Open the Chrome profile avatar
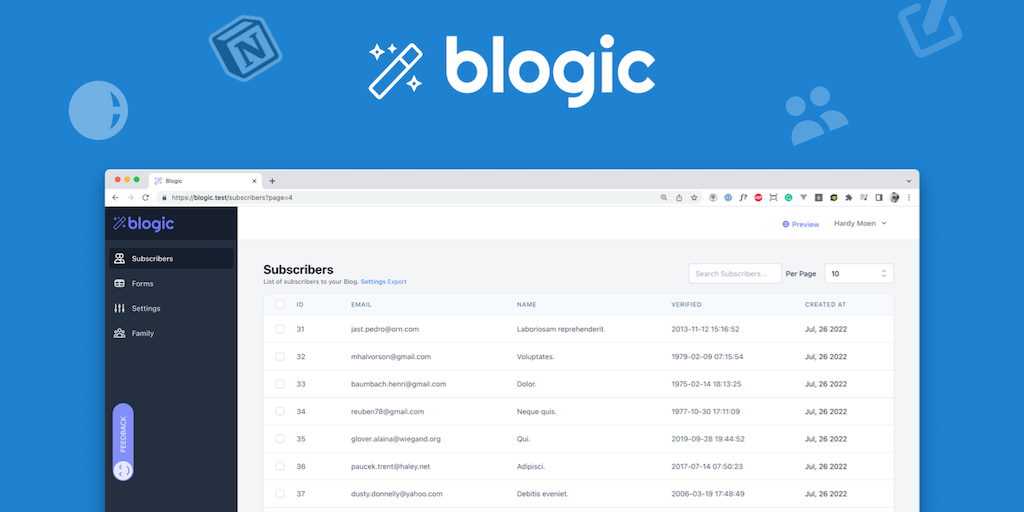The image size is (1024, 512). (x=895, y=197)
